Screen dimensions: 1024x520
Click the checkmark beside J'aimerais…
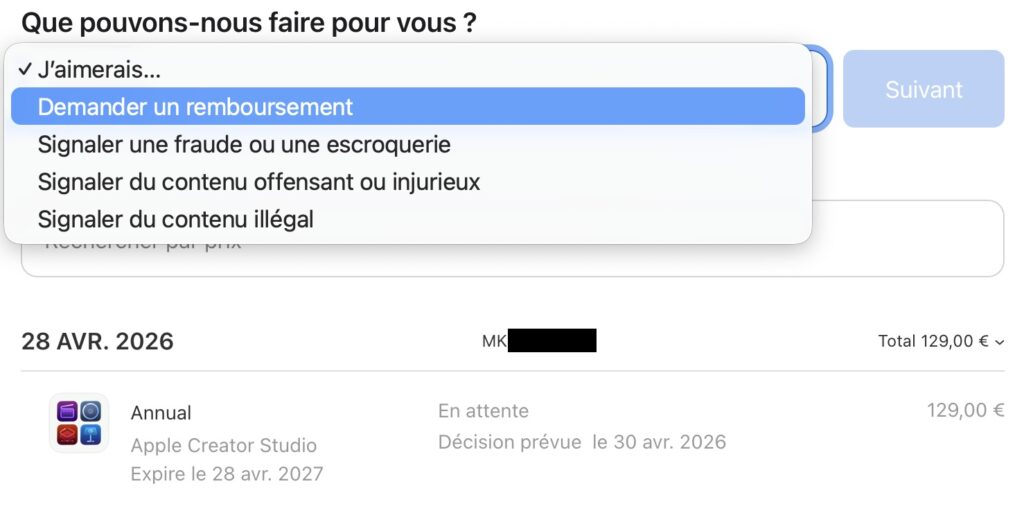[x=24, y=70]
